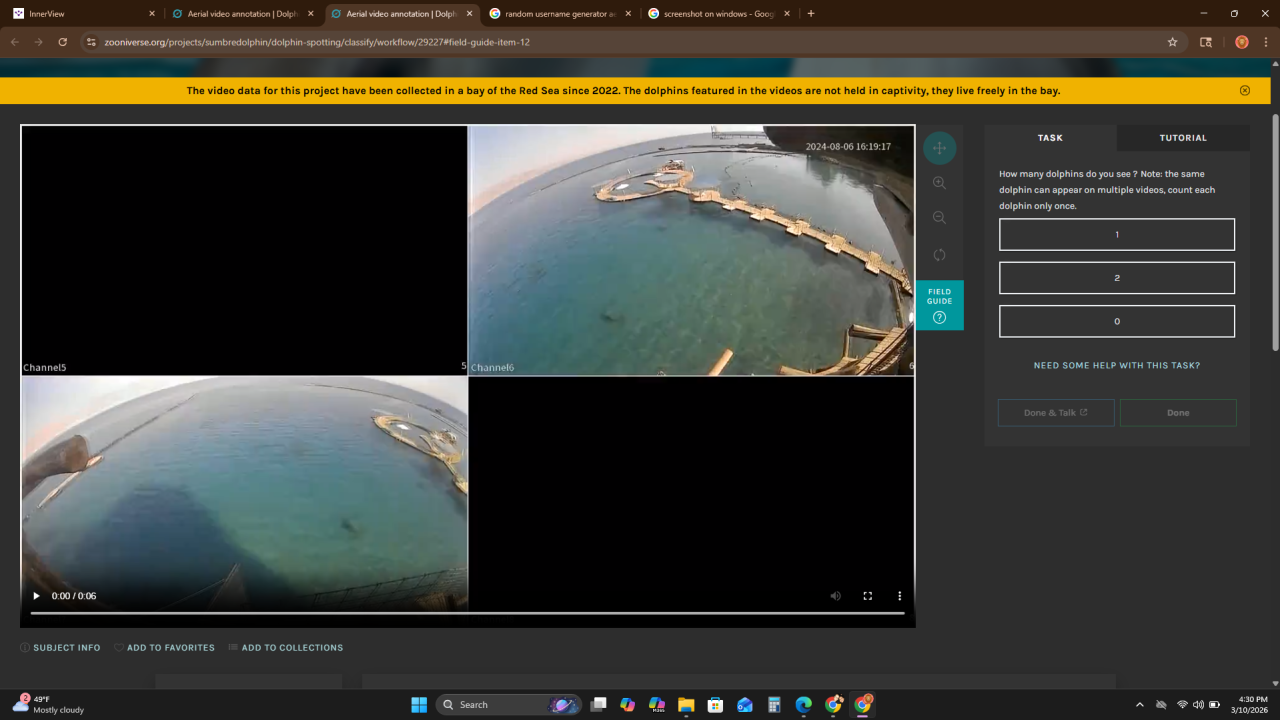Add subject to favorites

[164, 648]
